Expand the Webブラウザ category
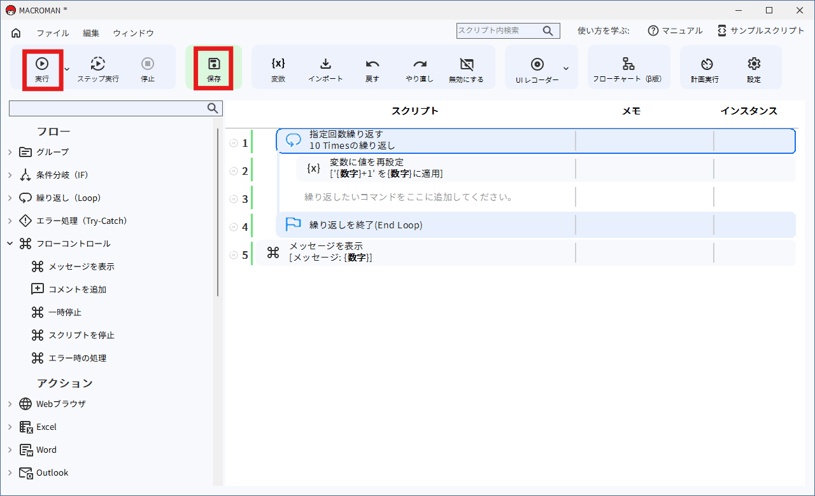The image size is (815, 496). pos(10,404)
